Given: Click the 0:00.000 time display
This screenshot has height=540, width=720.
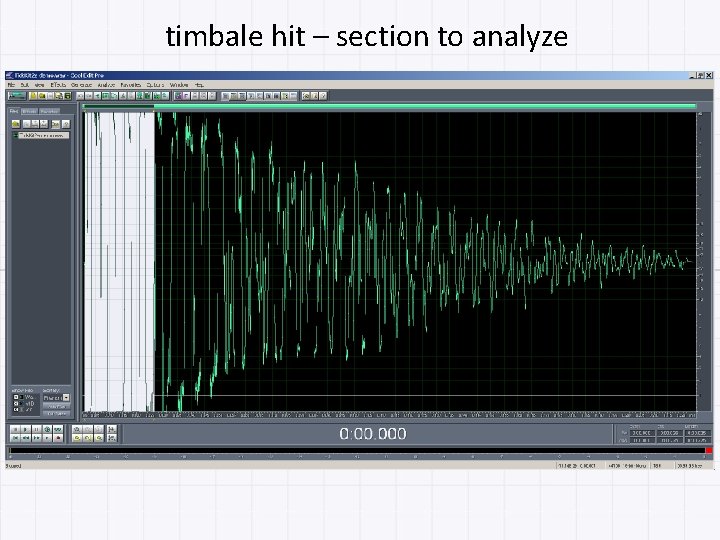Looking at the screenshot, I should [373, 433].
